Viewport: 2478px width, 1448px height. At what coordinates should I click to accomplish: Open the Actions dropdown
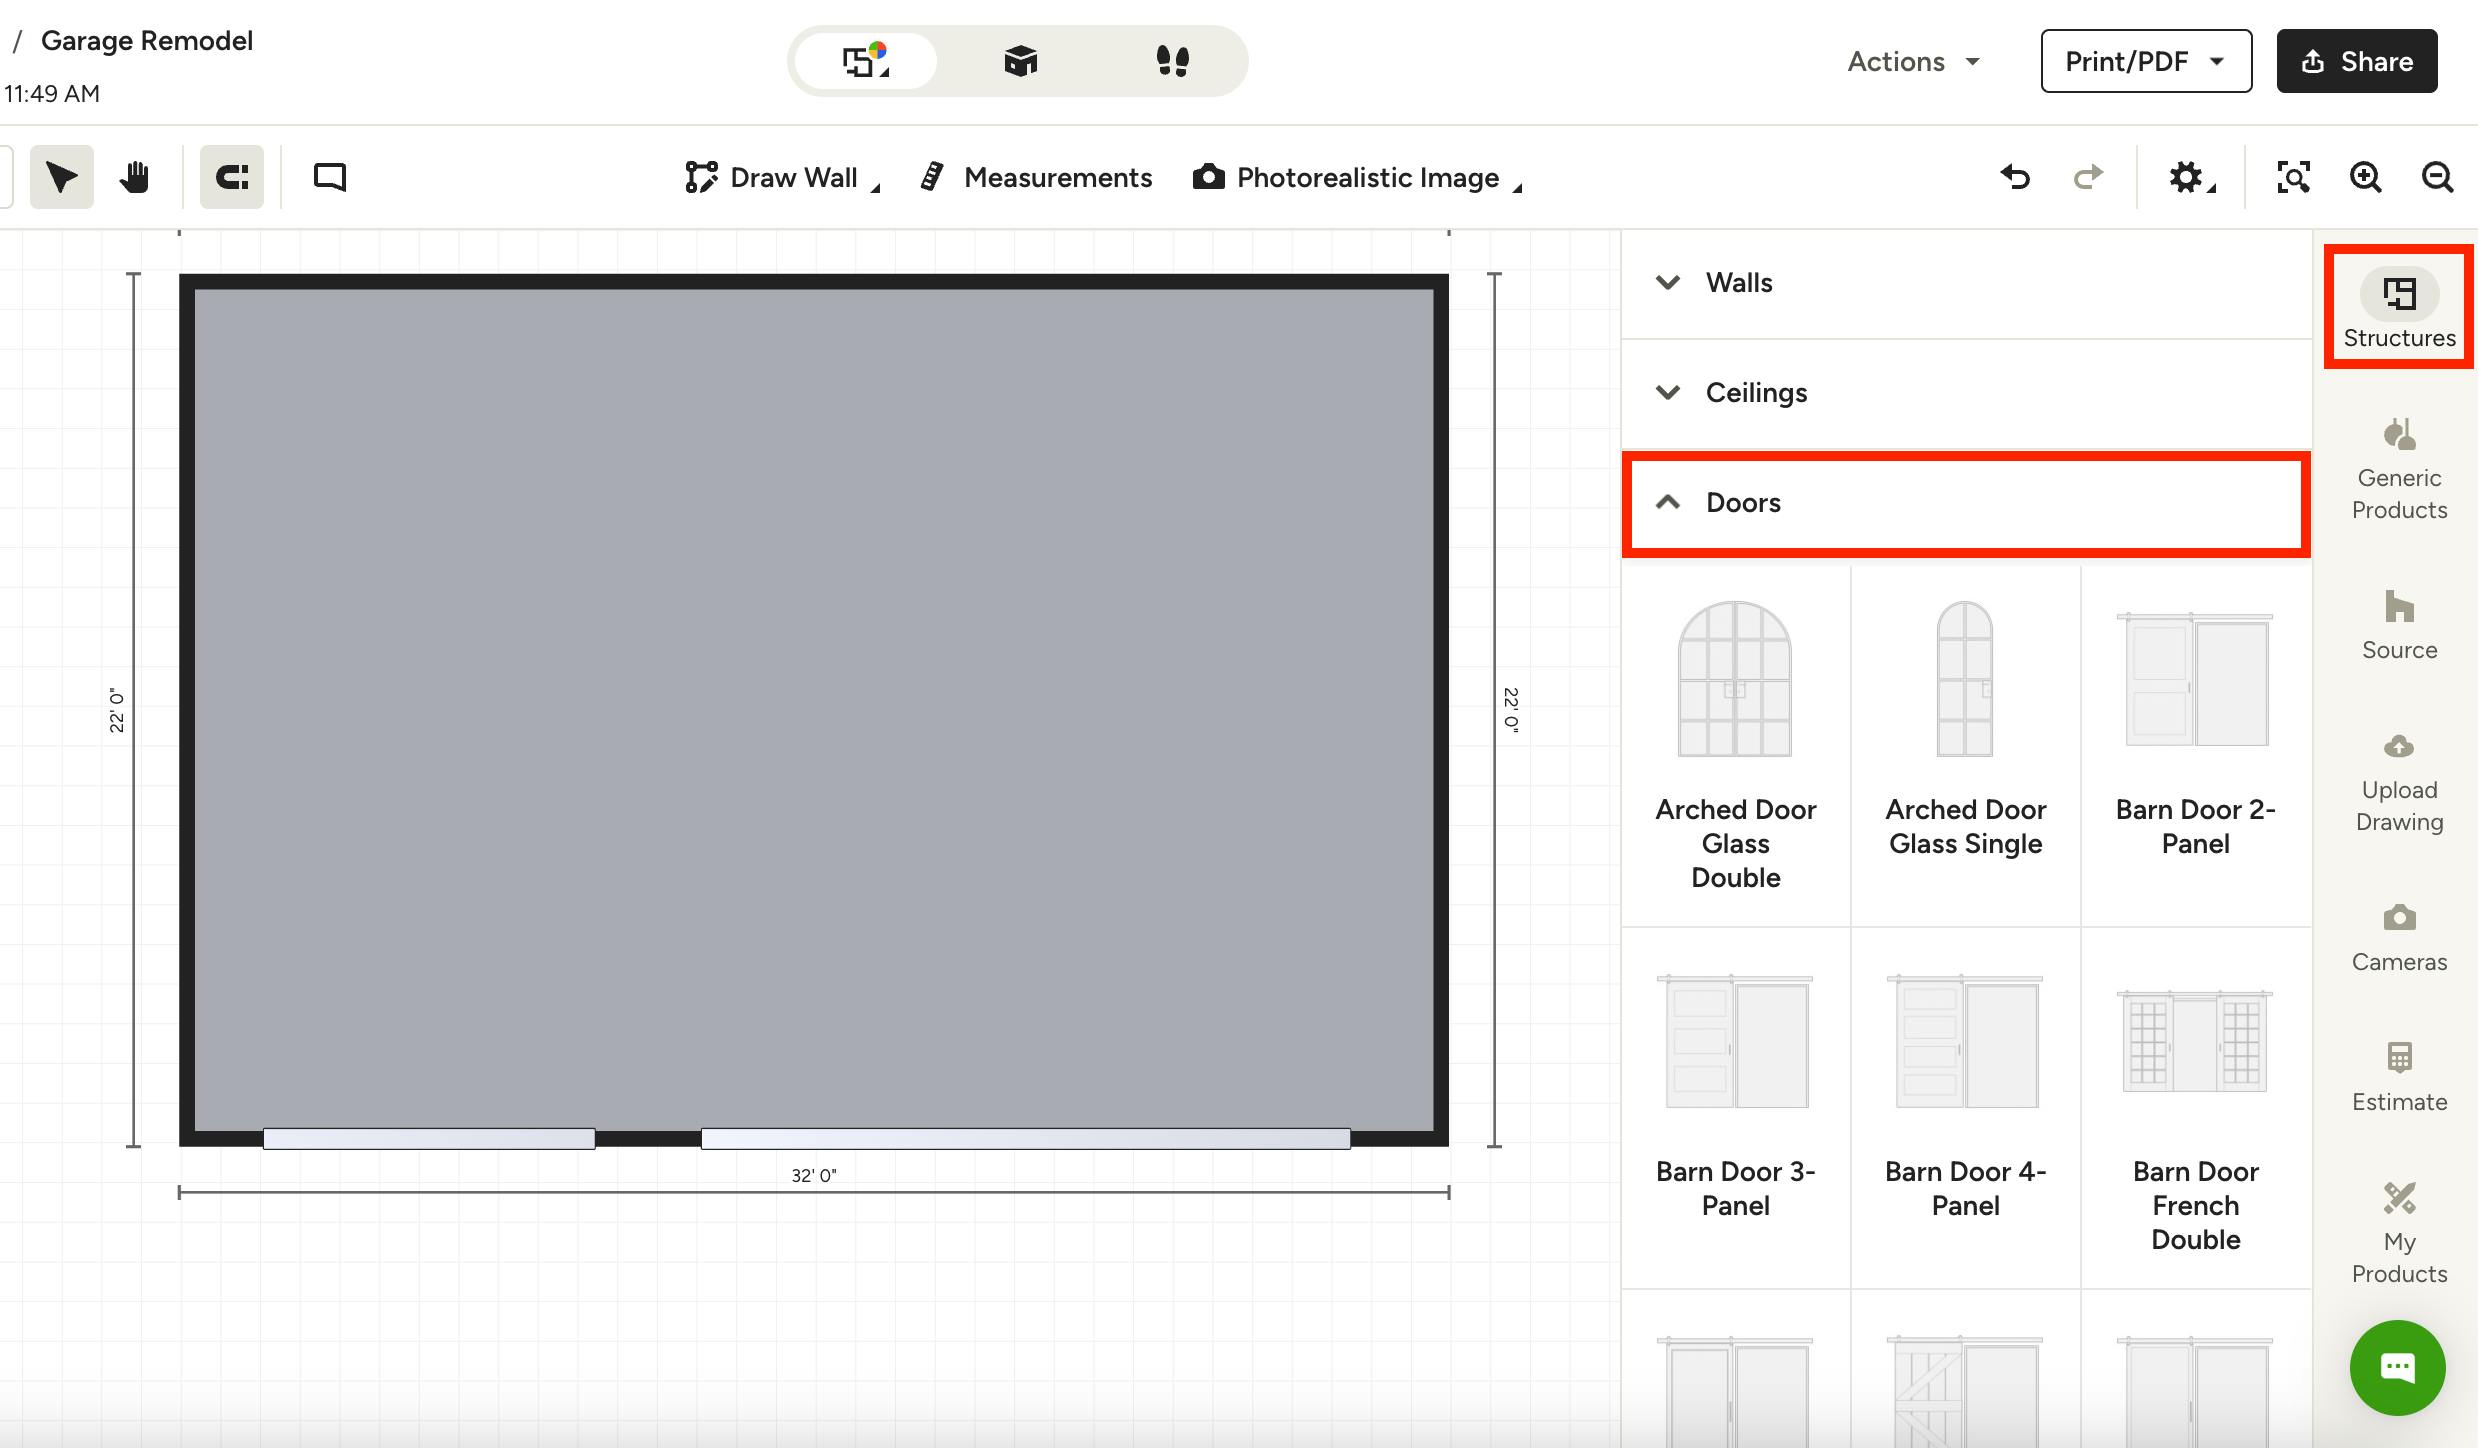(1914, 61)
